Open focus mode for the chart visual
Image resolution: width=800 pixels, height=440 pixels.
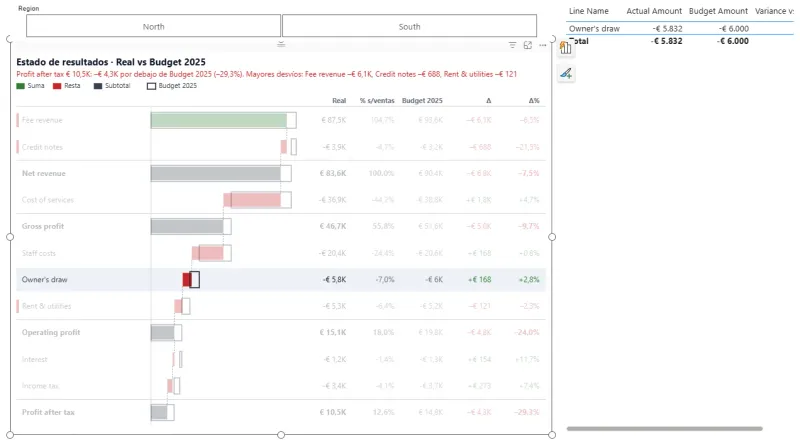click(x=528, y=45)
